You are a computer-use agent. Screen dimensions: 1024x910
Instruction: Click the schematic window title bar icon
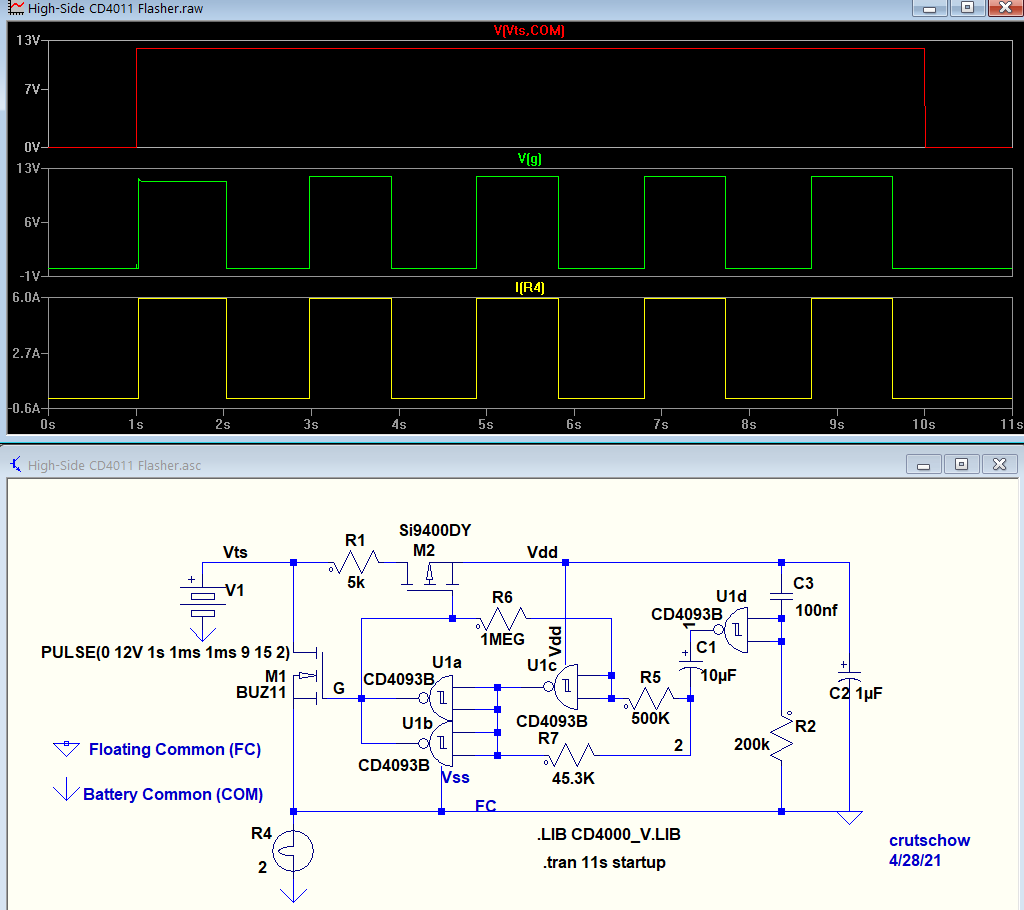[x=16, y=464]
